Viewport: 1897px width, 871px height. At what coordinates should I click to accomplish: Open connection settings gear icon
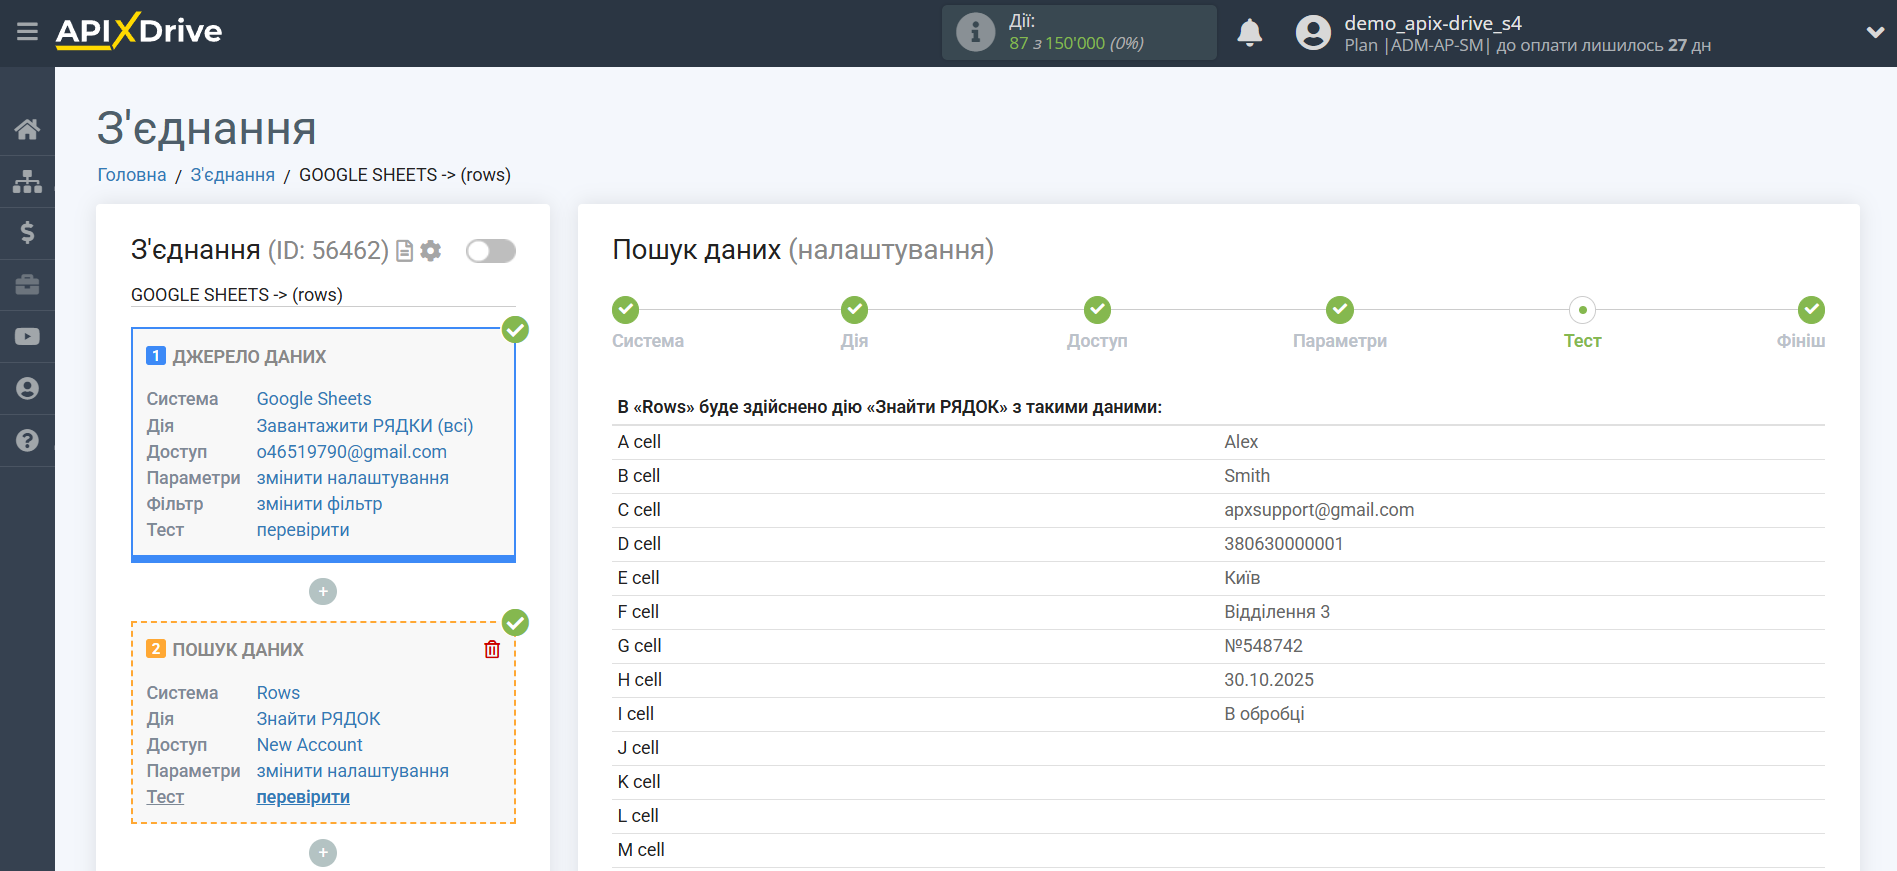coord(431,251)
